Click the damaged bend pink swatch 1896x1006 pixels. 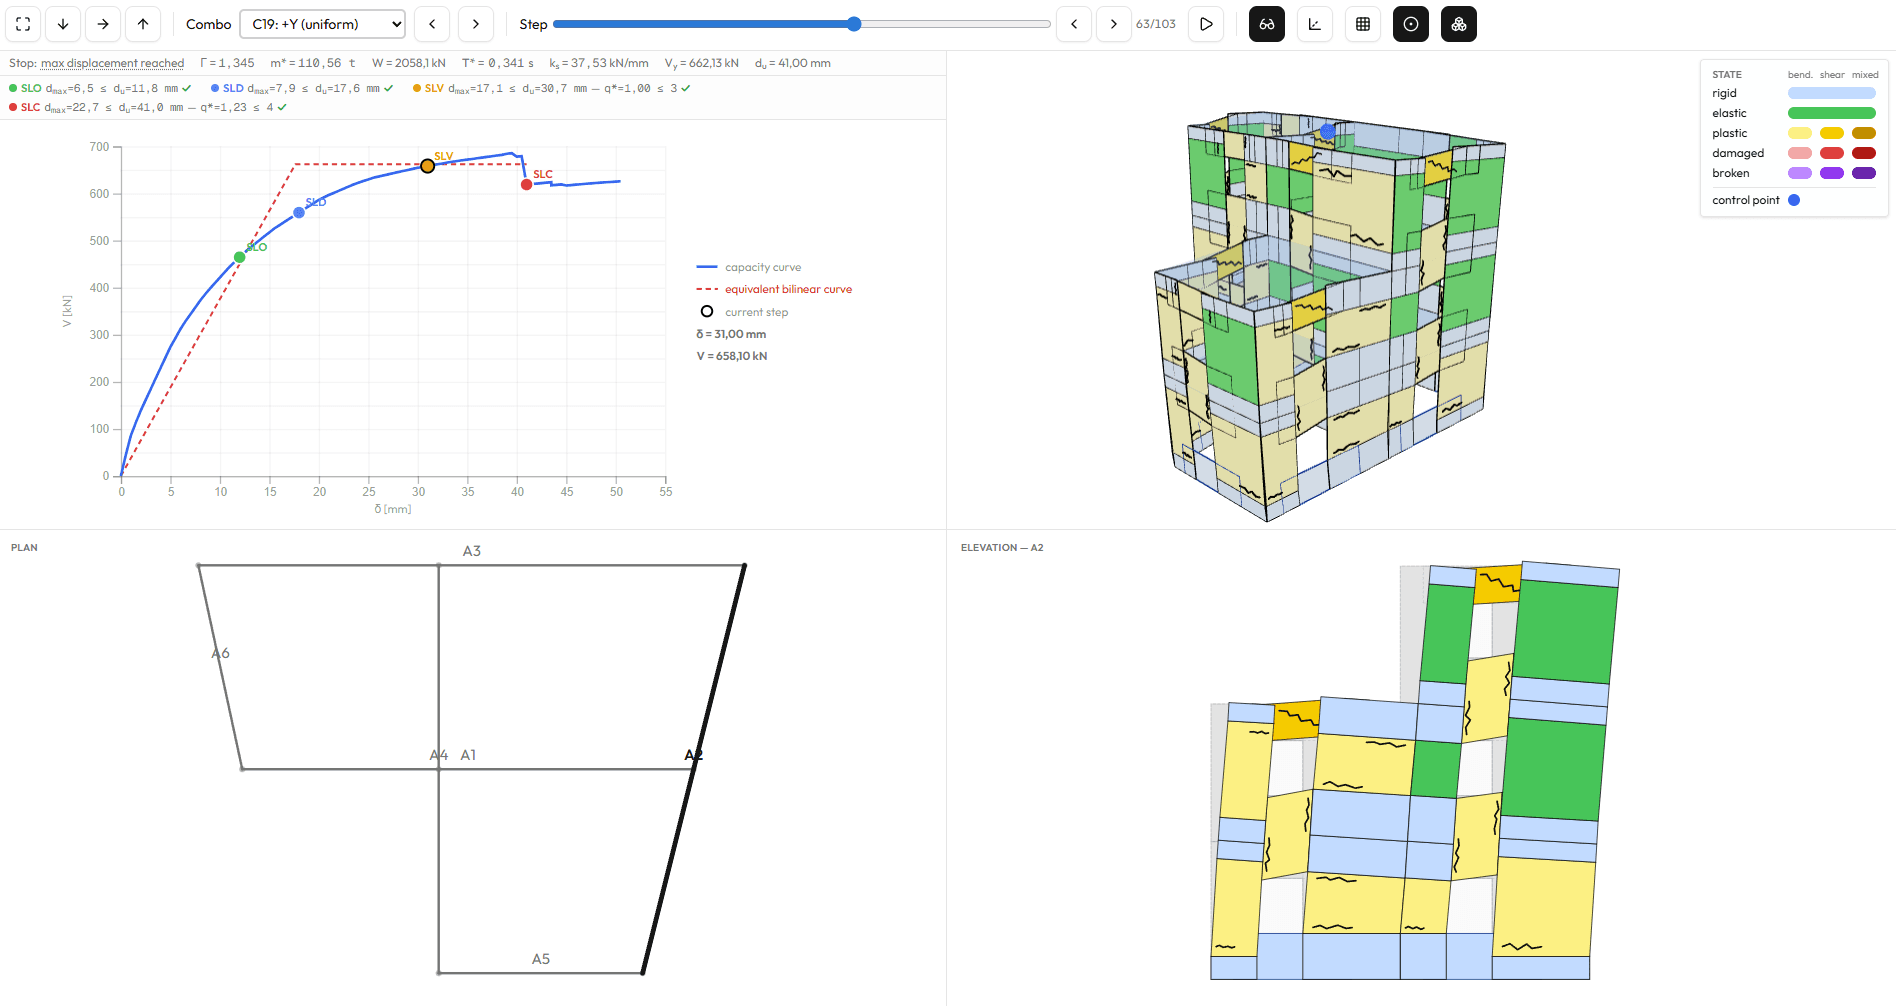(x=1800, y=153)
